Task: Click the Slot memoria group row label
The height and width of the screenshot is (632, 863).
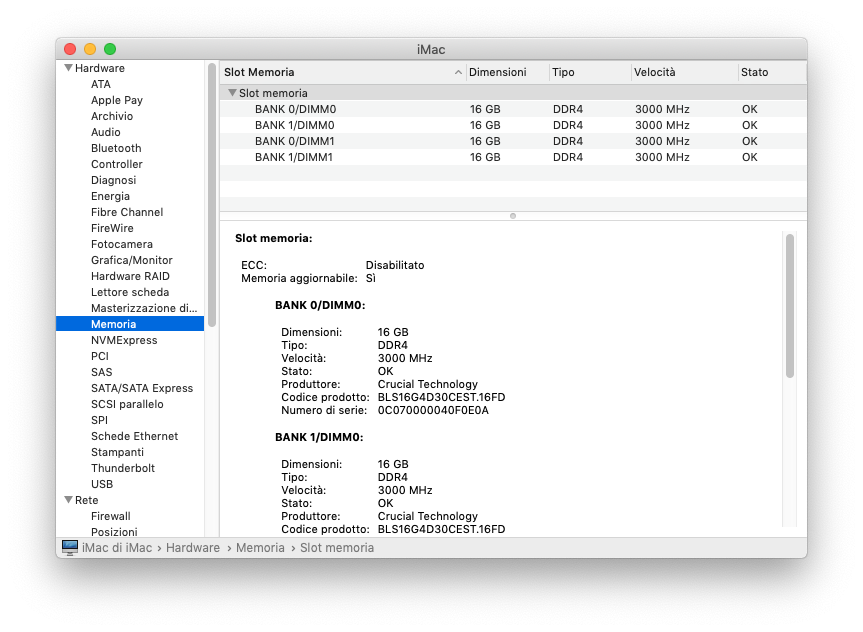Action: [273, 93]
